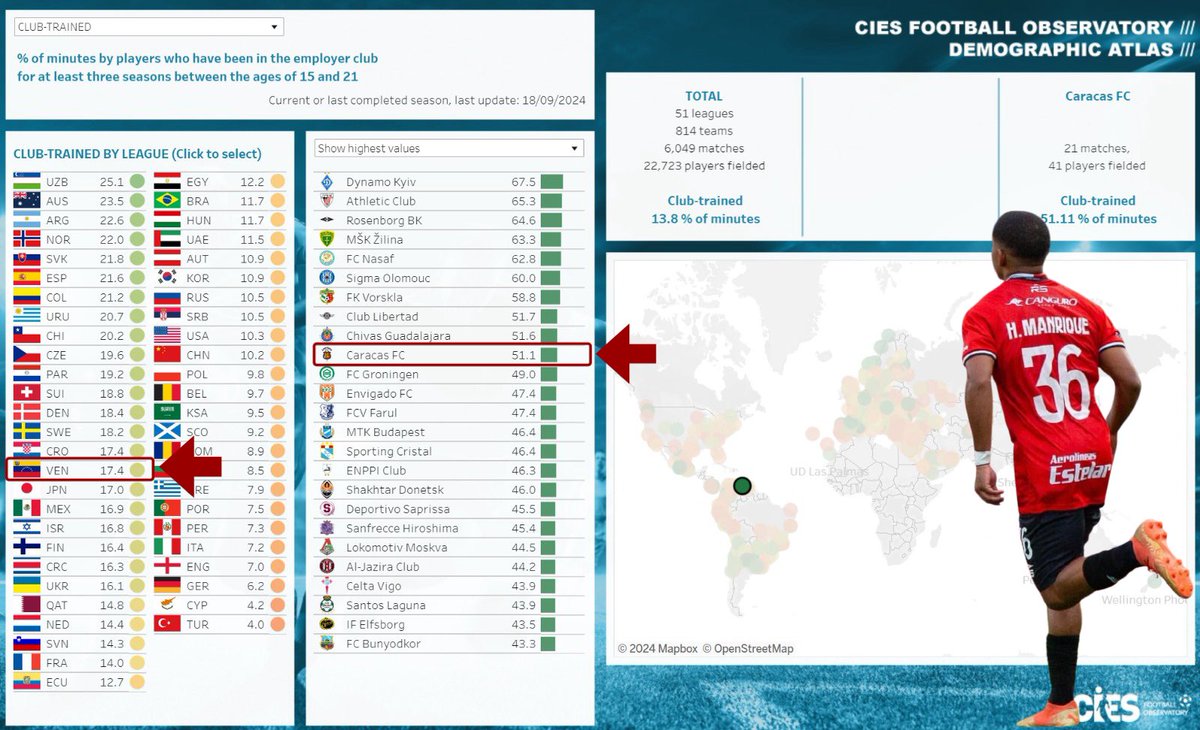
Task: Click the Turkey flag next to TUR
Action: pyautogui.click(x=167, y=624)
